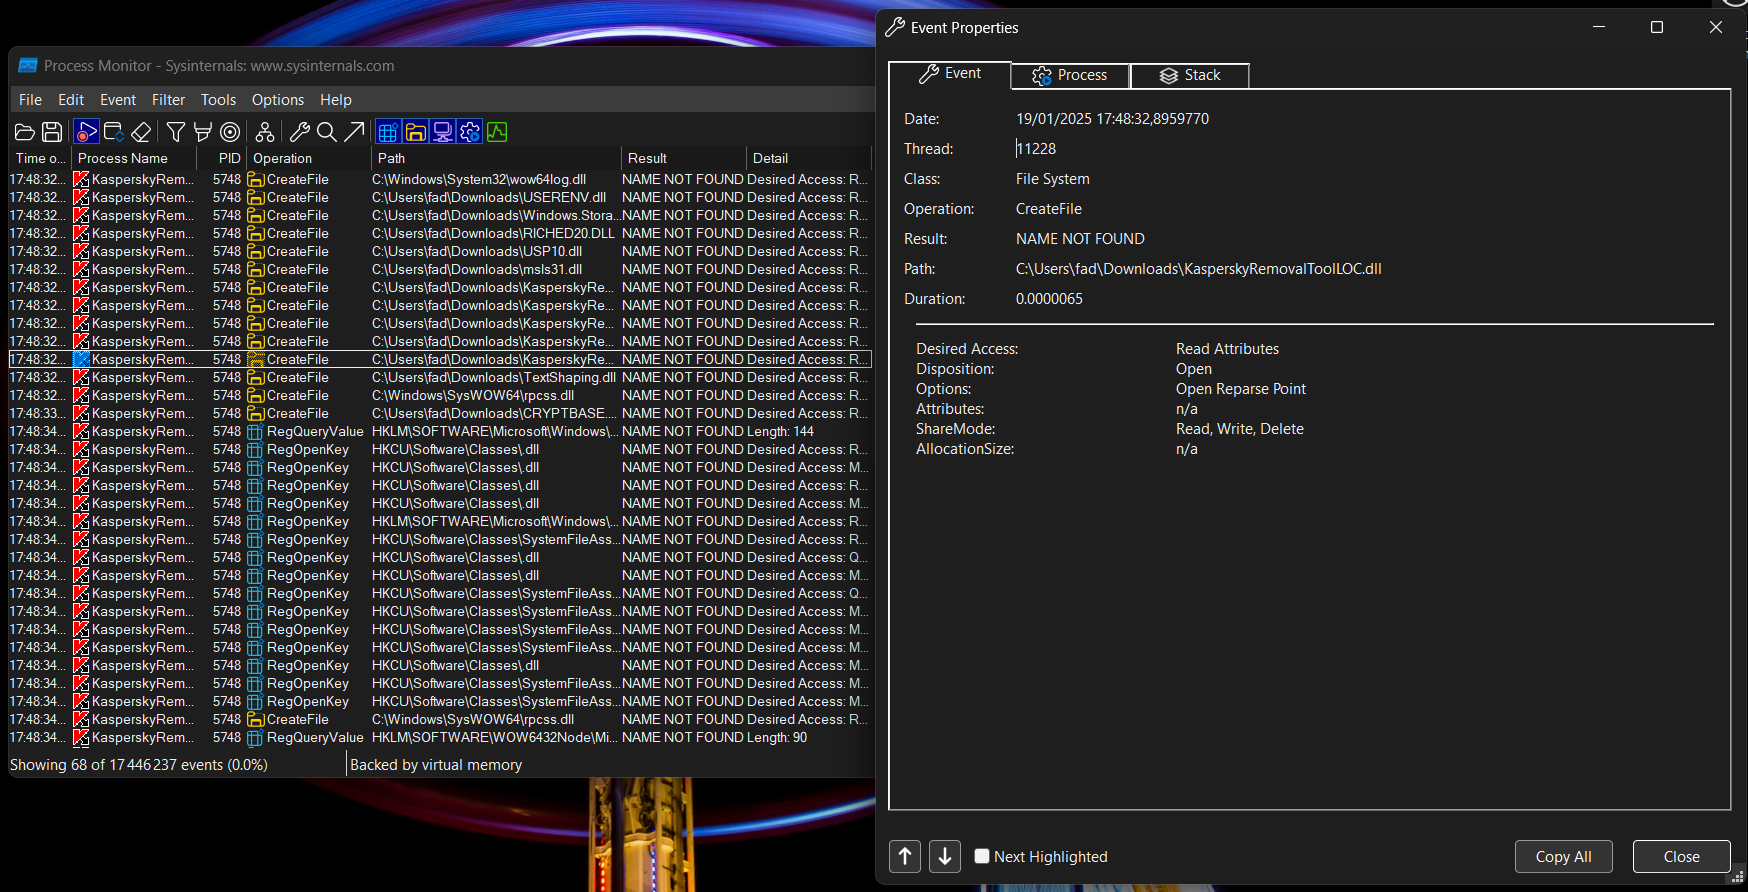Open the File menu
This screenshot has width=1748, height=892.
pyautogui.click(x=30, y=100)
